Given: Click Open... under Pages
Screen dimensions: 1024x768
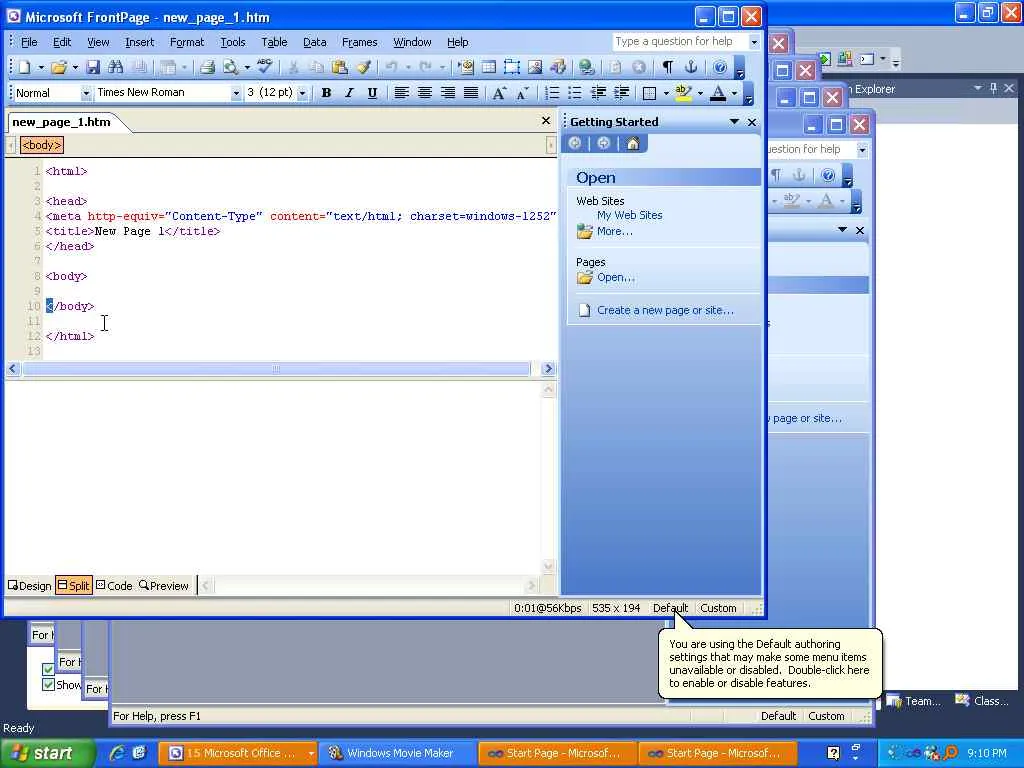Looking at the screenshot, I should point(616,277).
